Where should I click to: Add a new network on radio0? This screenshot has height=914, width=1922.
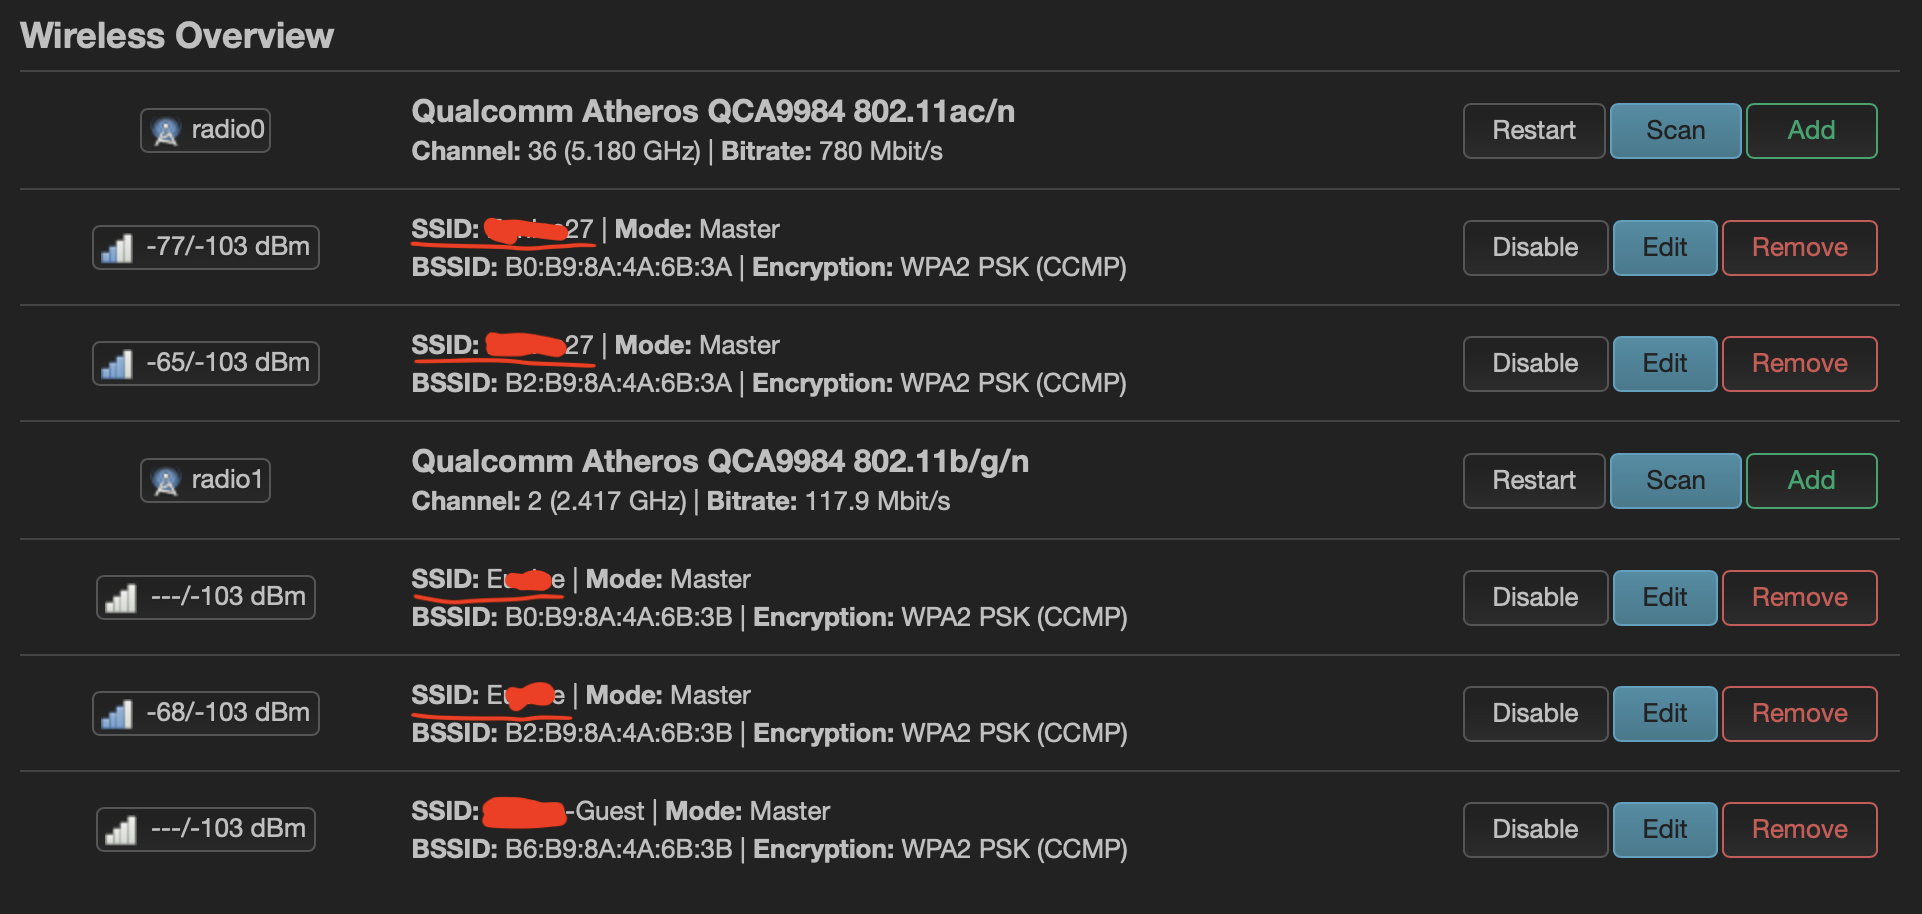tap(1811, 131)
